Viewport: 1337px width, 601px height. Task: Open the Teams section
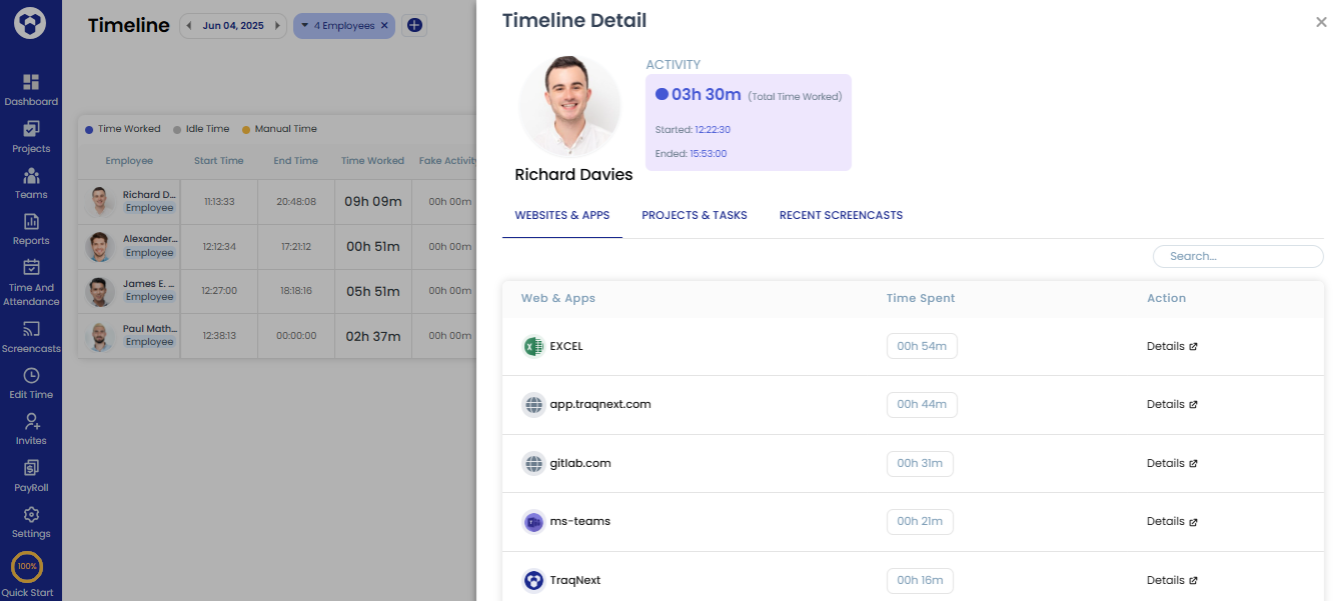(31, 184)
